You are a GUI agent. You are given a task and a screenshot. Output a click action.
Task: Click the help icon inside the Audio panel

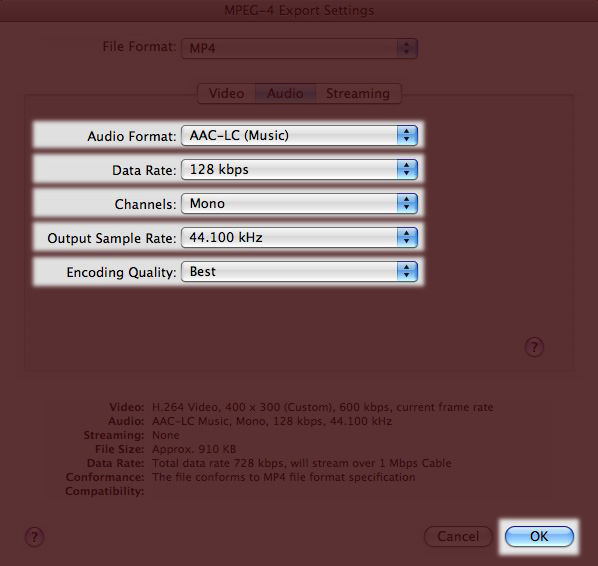(534, 347)
